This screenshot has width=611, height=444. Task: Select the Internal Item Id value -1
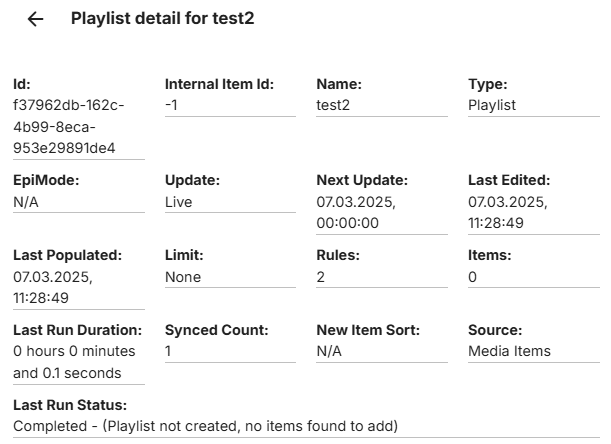(x=174, y=104)
